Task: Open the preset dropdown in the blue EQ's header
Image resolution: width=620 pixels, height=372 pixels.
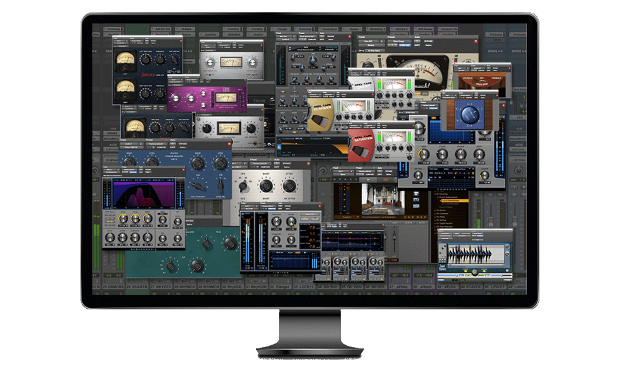Action: click(156, 144)
